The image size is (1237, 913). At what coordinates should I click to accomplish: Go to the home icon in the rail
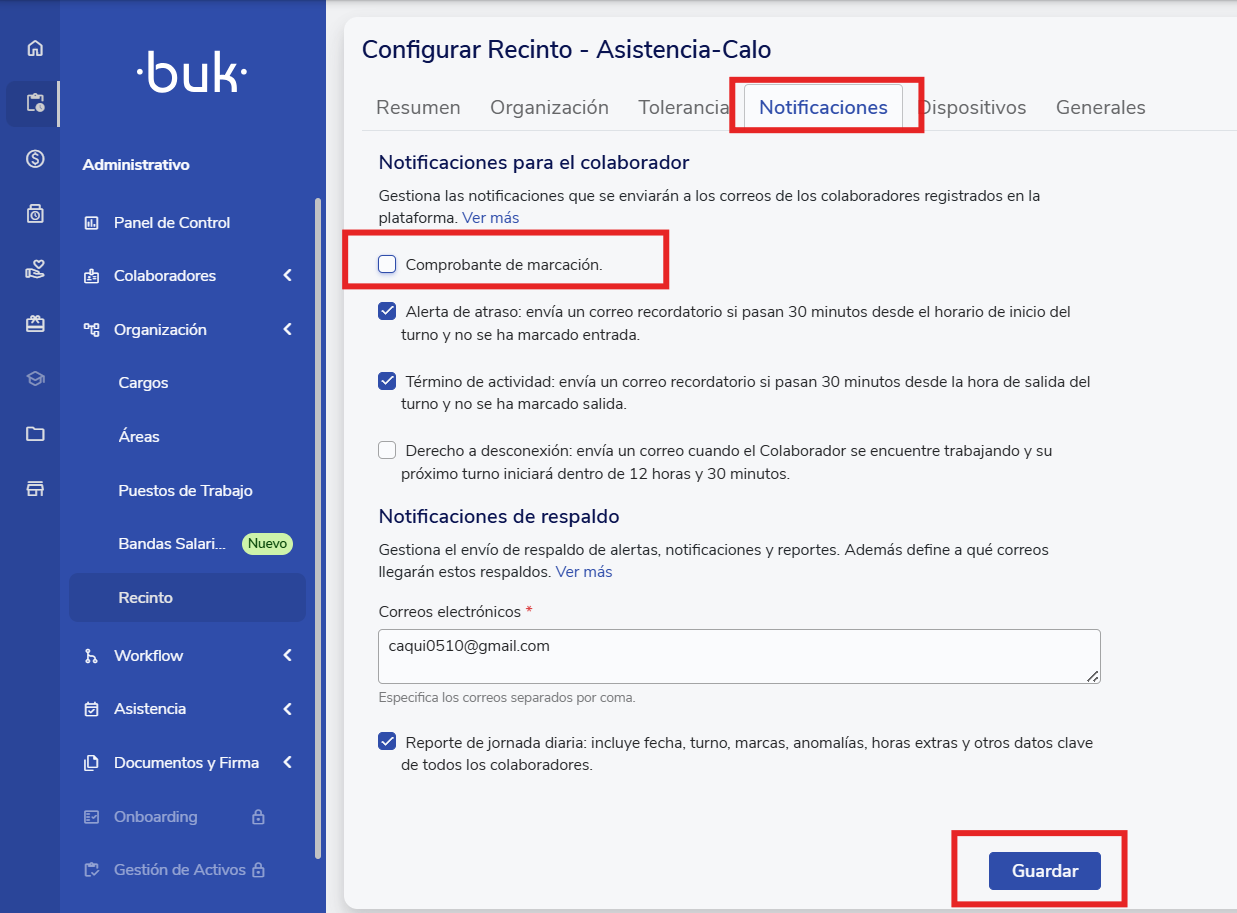(35, 48)
